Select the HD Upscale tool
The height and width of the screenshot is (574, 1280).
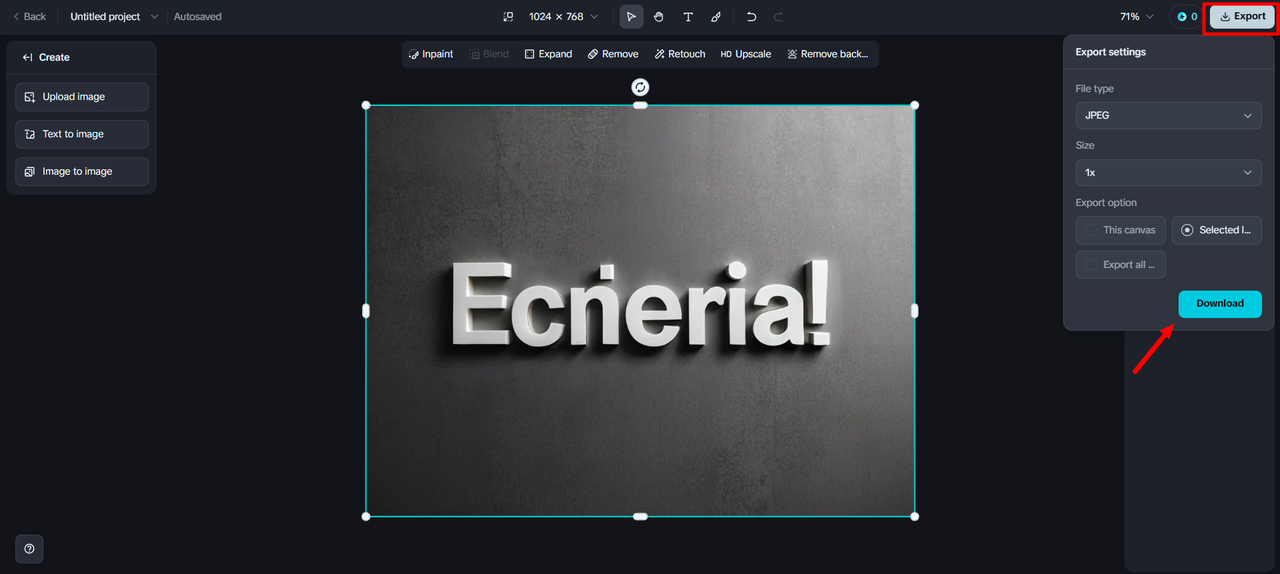click(x=746, y=54)
